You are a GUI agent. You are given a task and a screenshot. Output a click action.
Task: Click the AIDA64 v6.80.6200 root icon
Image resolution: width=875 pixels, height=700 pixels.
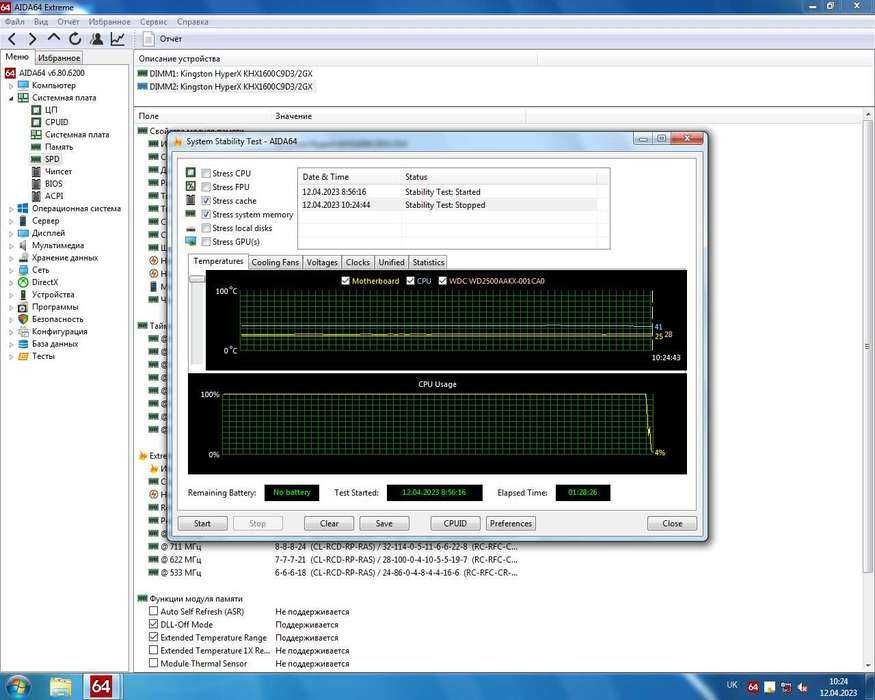tap(10, 73)
